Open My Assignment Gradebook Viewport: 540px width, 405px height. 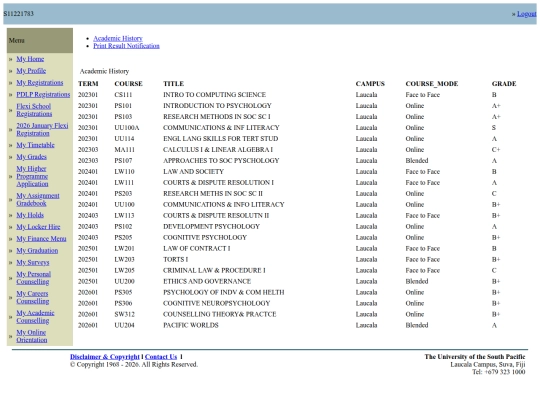tap(38, 199)
